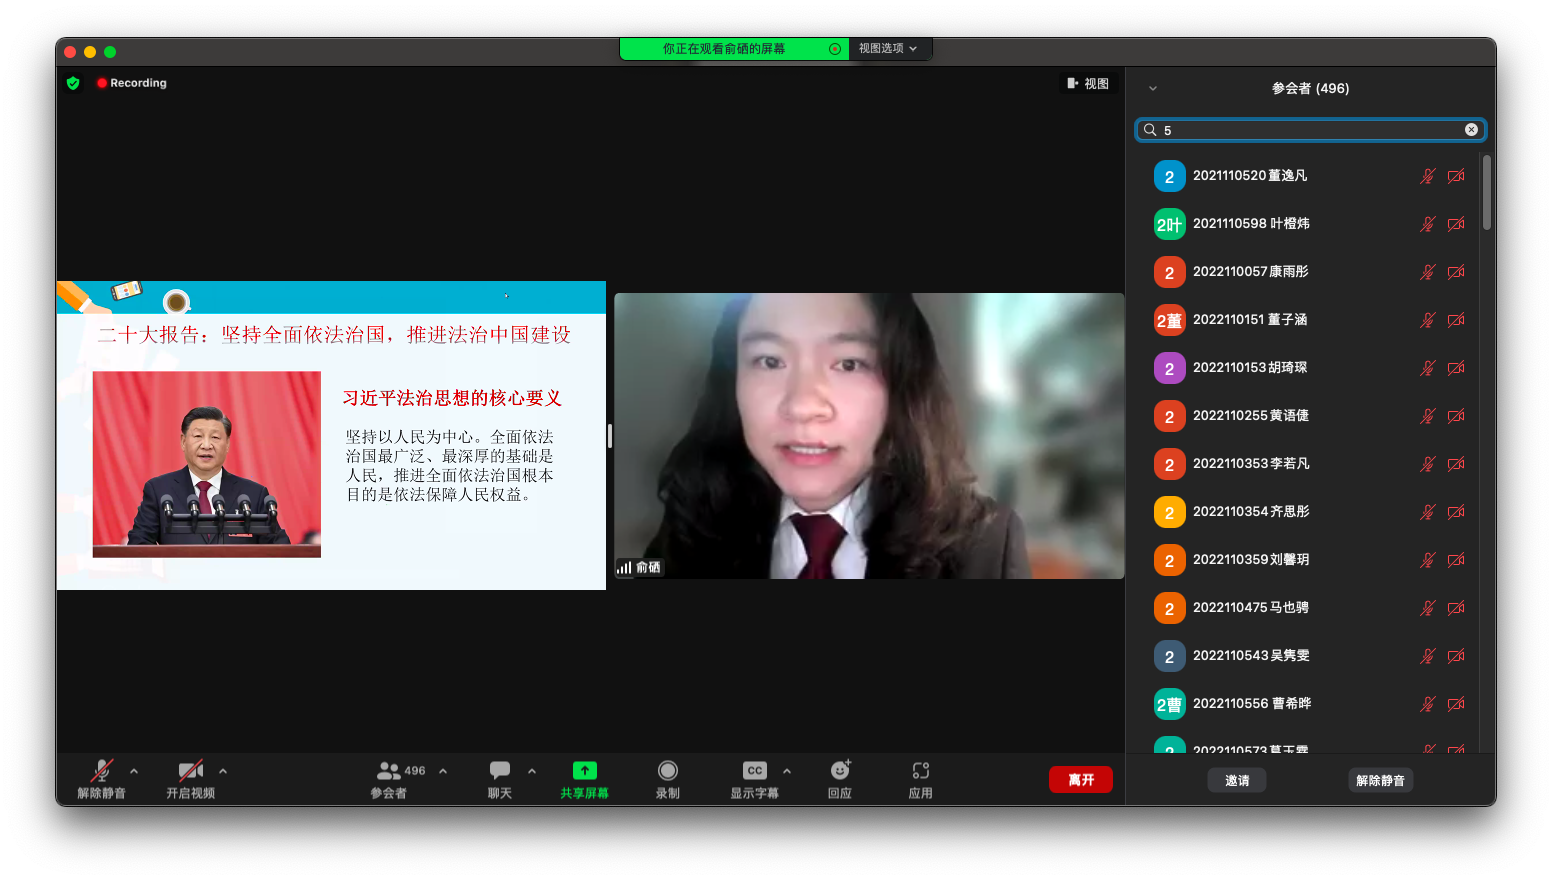
Task: Click the green share screen icon
Action: tap(584, 771)
